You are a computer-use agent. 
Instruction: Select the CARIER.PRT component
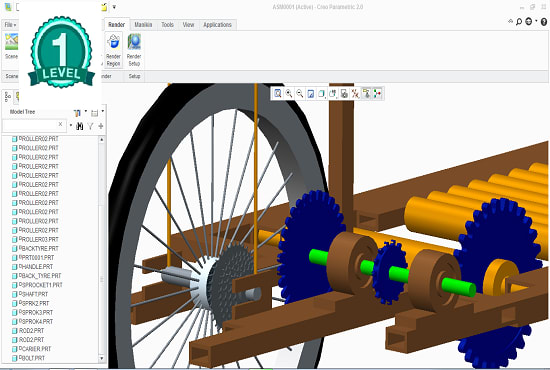pos(35,349)
